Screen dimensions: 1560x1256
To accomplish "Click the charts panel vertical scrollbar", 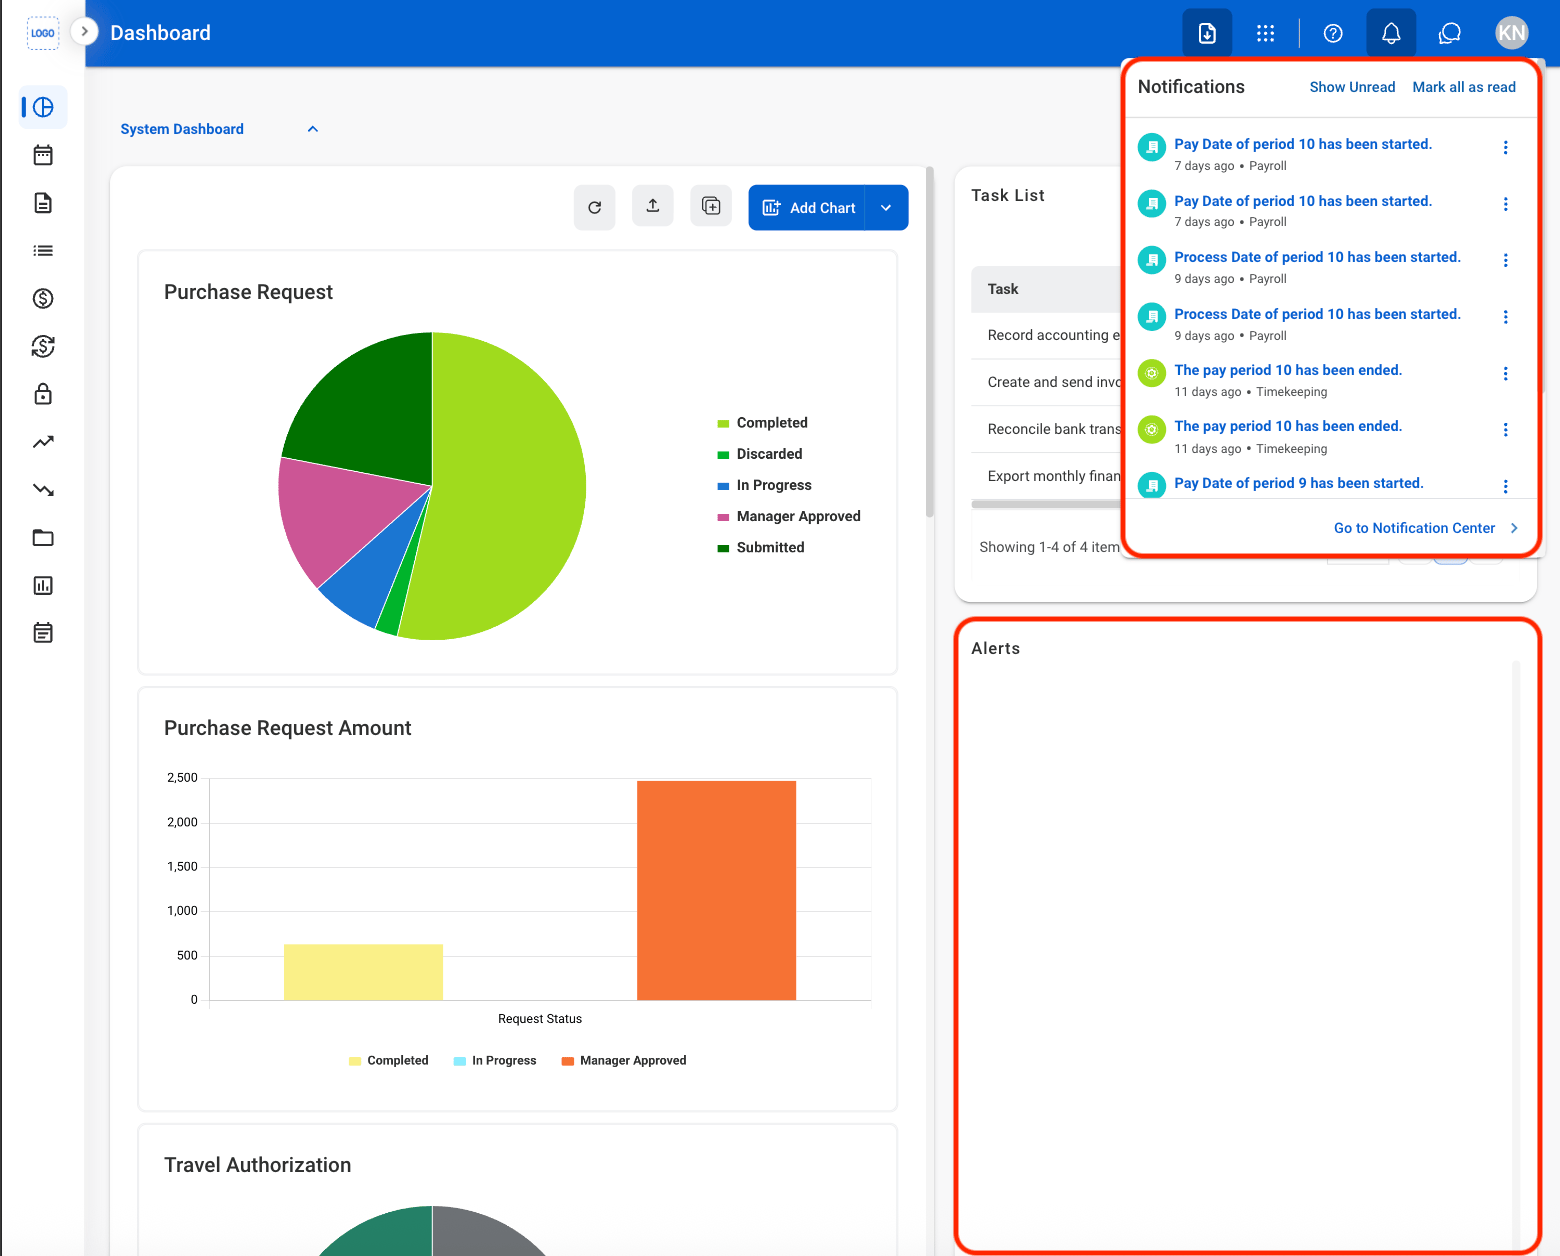I will click(930, 342).
